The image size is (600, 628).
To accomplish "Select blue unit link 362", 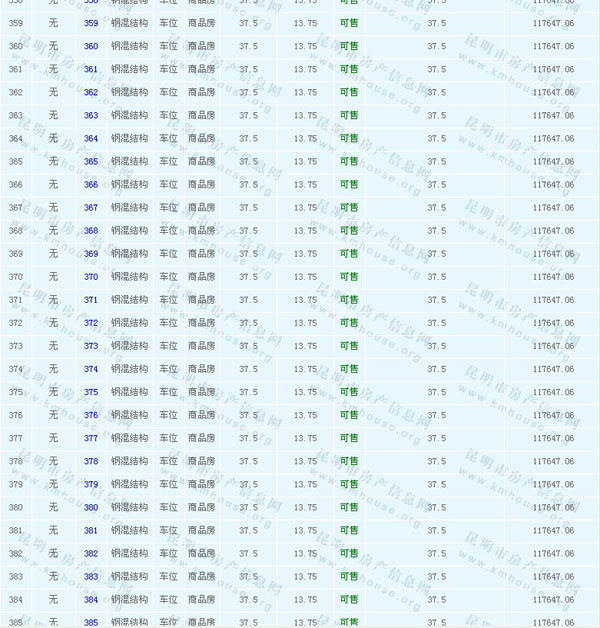I will (91, 93).
